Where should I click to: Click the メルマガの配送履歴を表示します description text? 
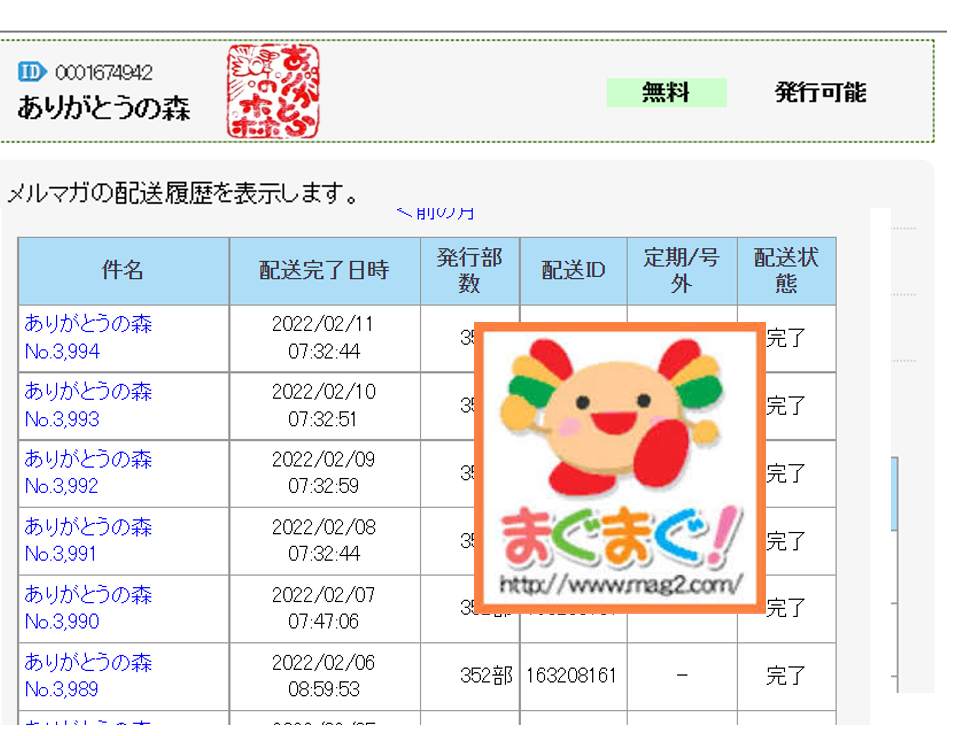click(182, 193)
